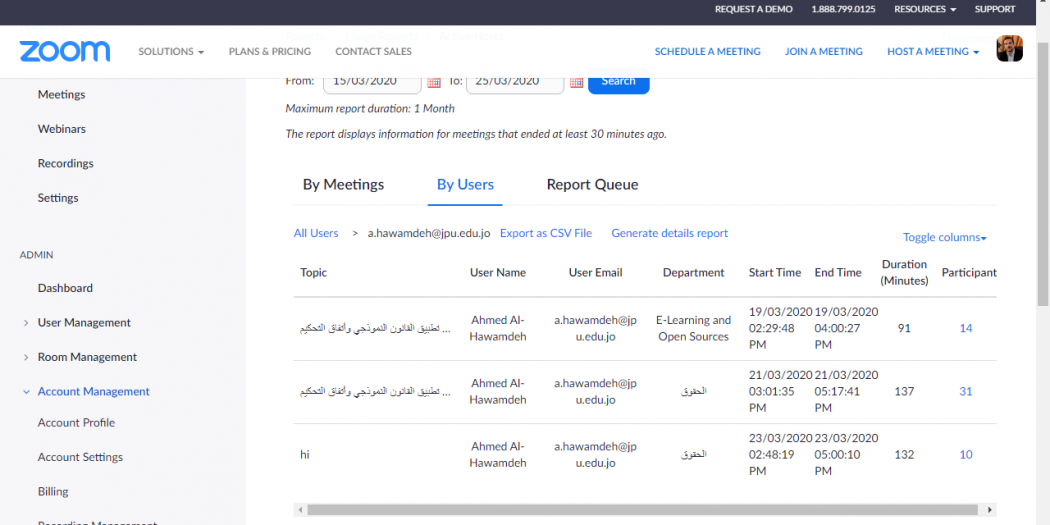Click the duration value 91
The image size is (1050, 525).
(x=904, y=328)
